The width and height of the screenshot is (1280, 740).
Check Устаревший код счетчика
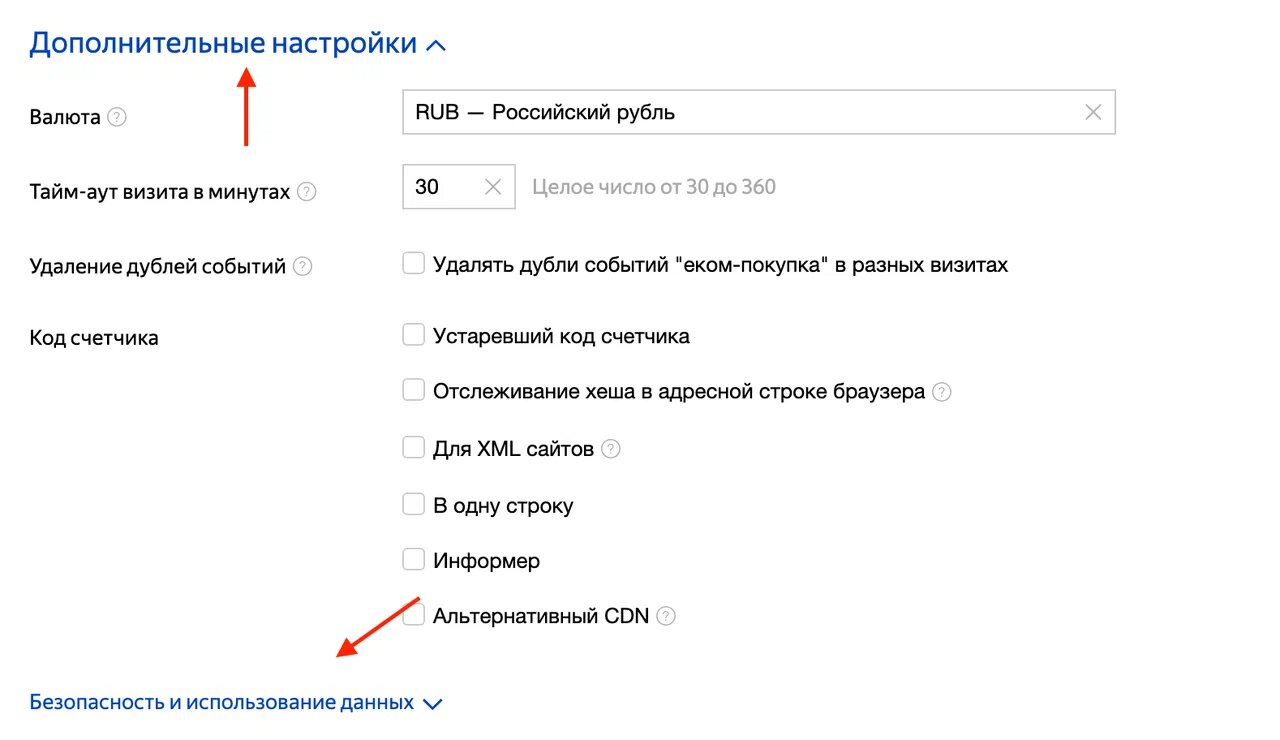tap(413, 334)
